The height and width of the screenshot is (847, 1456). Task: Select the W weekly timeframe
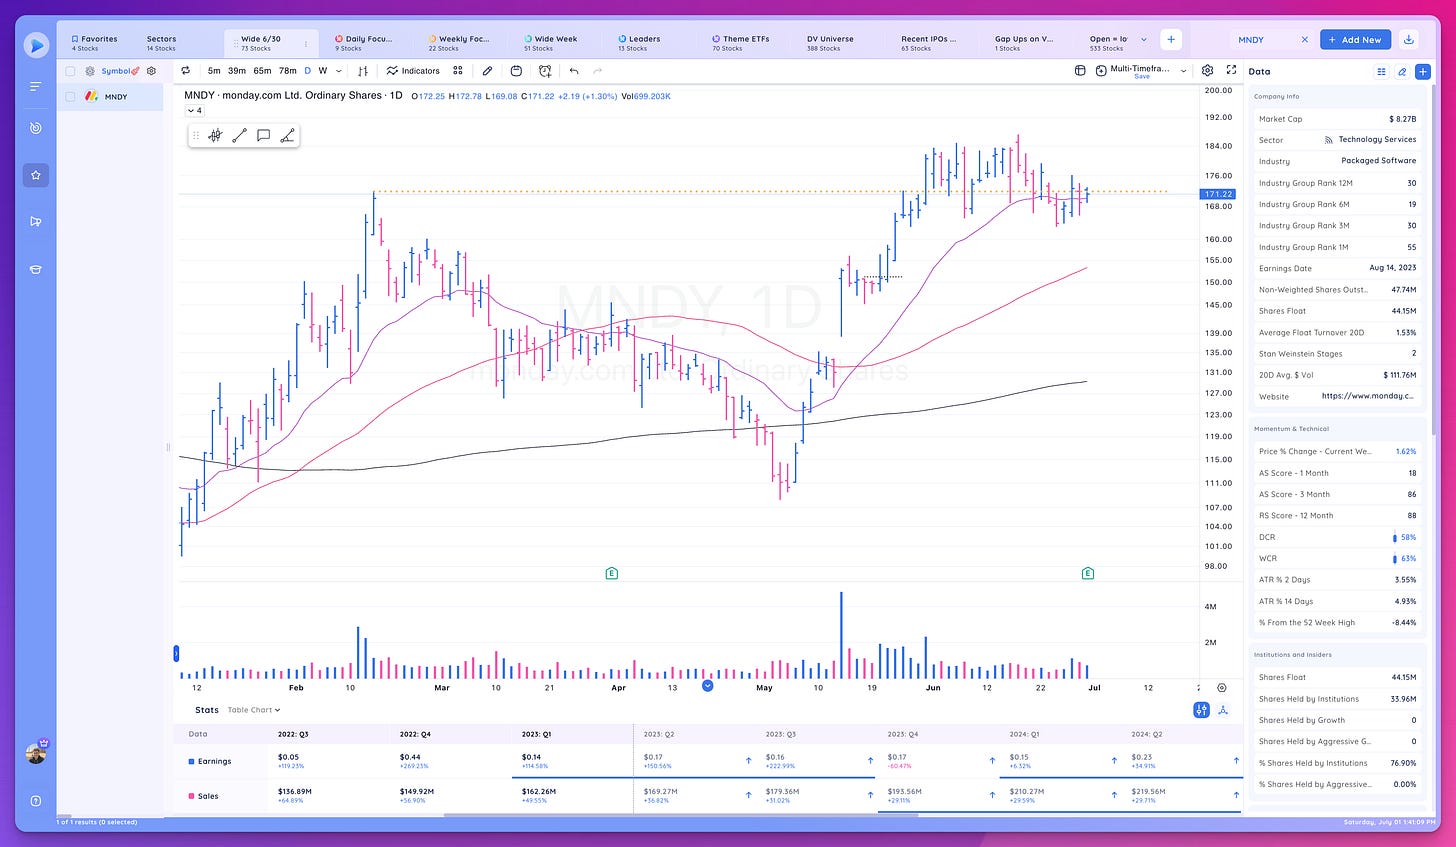(323, 71)
